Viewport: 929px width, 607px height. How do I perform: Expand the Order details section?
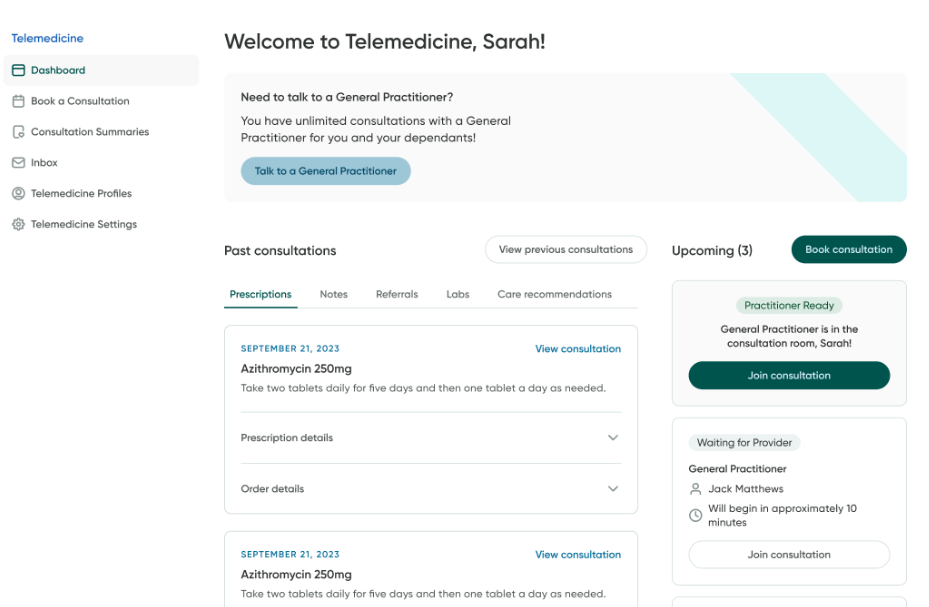[x=611, y=489]
